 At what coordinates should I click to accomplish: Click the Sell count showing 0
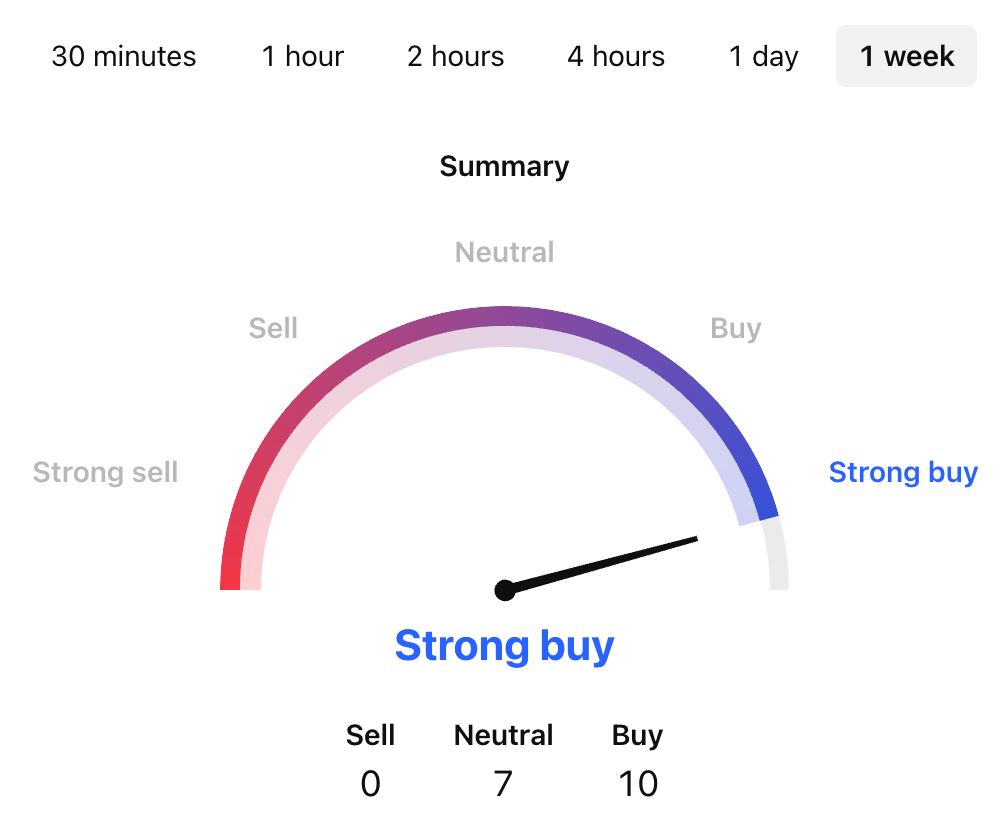[370, 784]
